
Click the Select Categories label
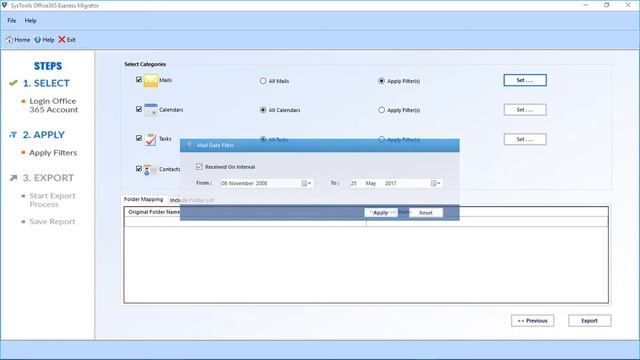tap(145, 64)
